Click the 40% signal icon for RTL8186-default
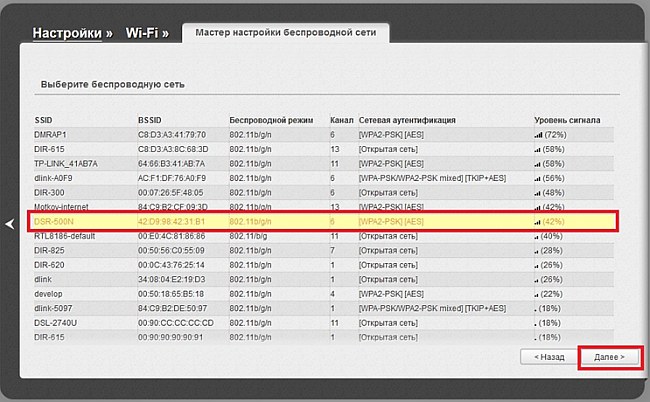Image resolution: width=650 pixels, height=402 pixels. [538, 236]
